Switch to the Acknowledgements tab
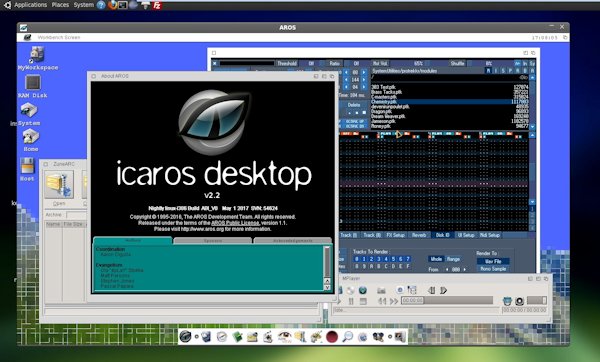The height and width of the screenshot is (362, 600). click(x=292, y=241)
